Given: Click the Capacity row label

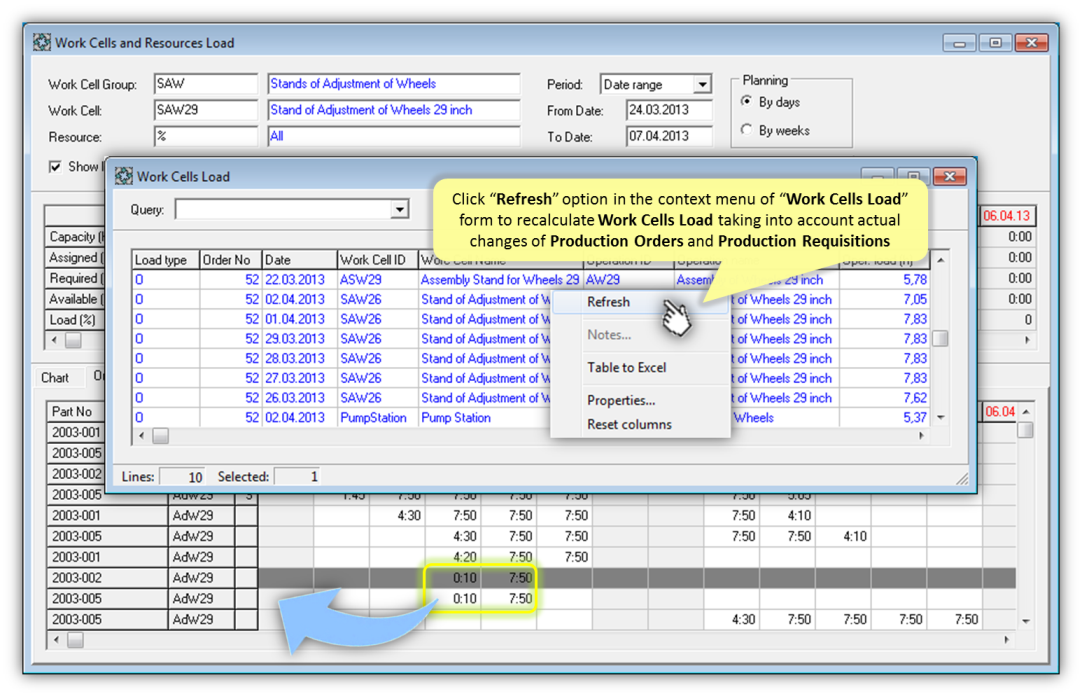Looking at the screenshot, I should tap(75, 237).
